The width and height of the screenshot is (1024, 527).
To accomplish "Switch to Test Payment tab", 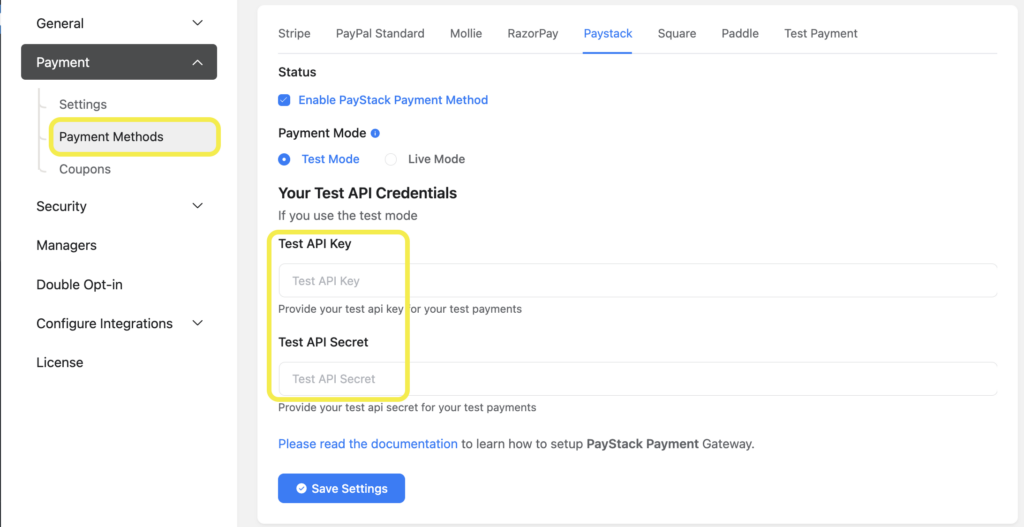I will 821,33.
